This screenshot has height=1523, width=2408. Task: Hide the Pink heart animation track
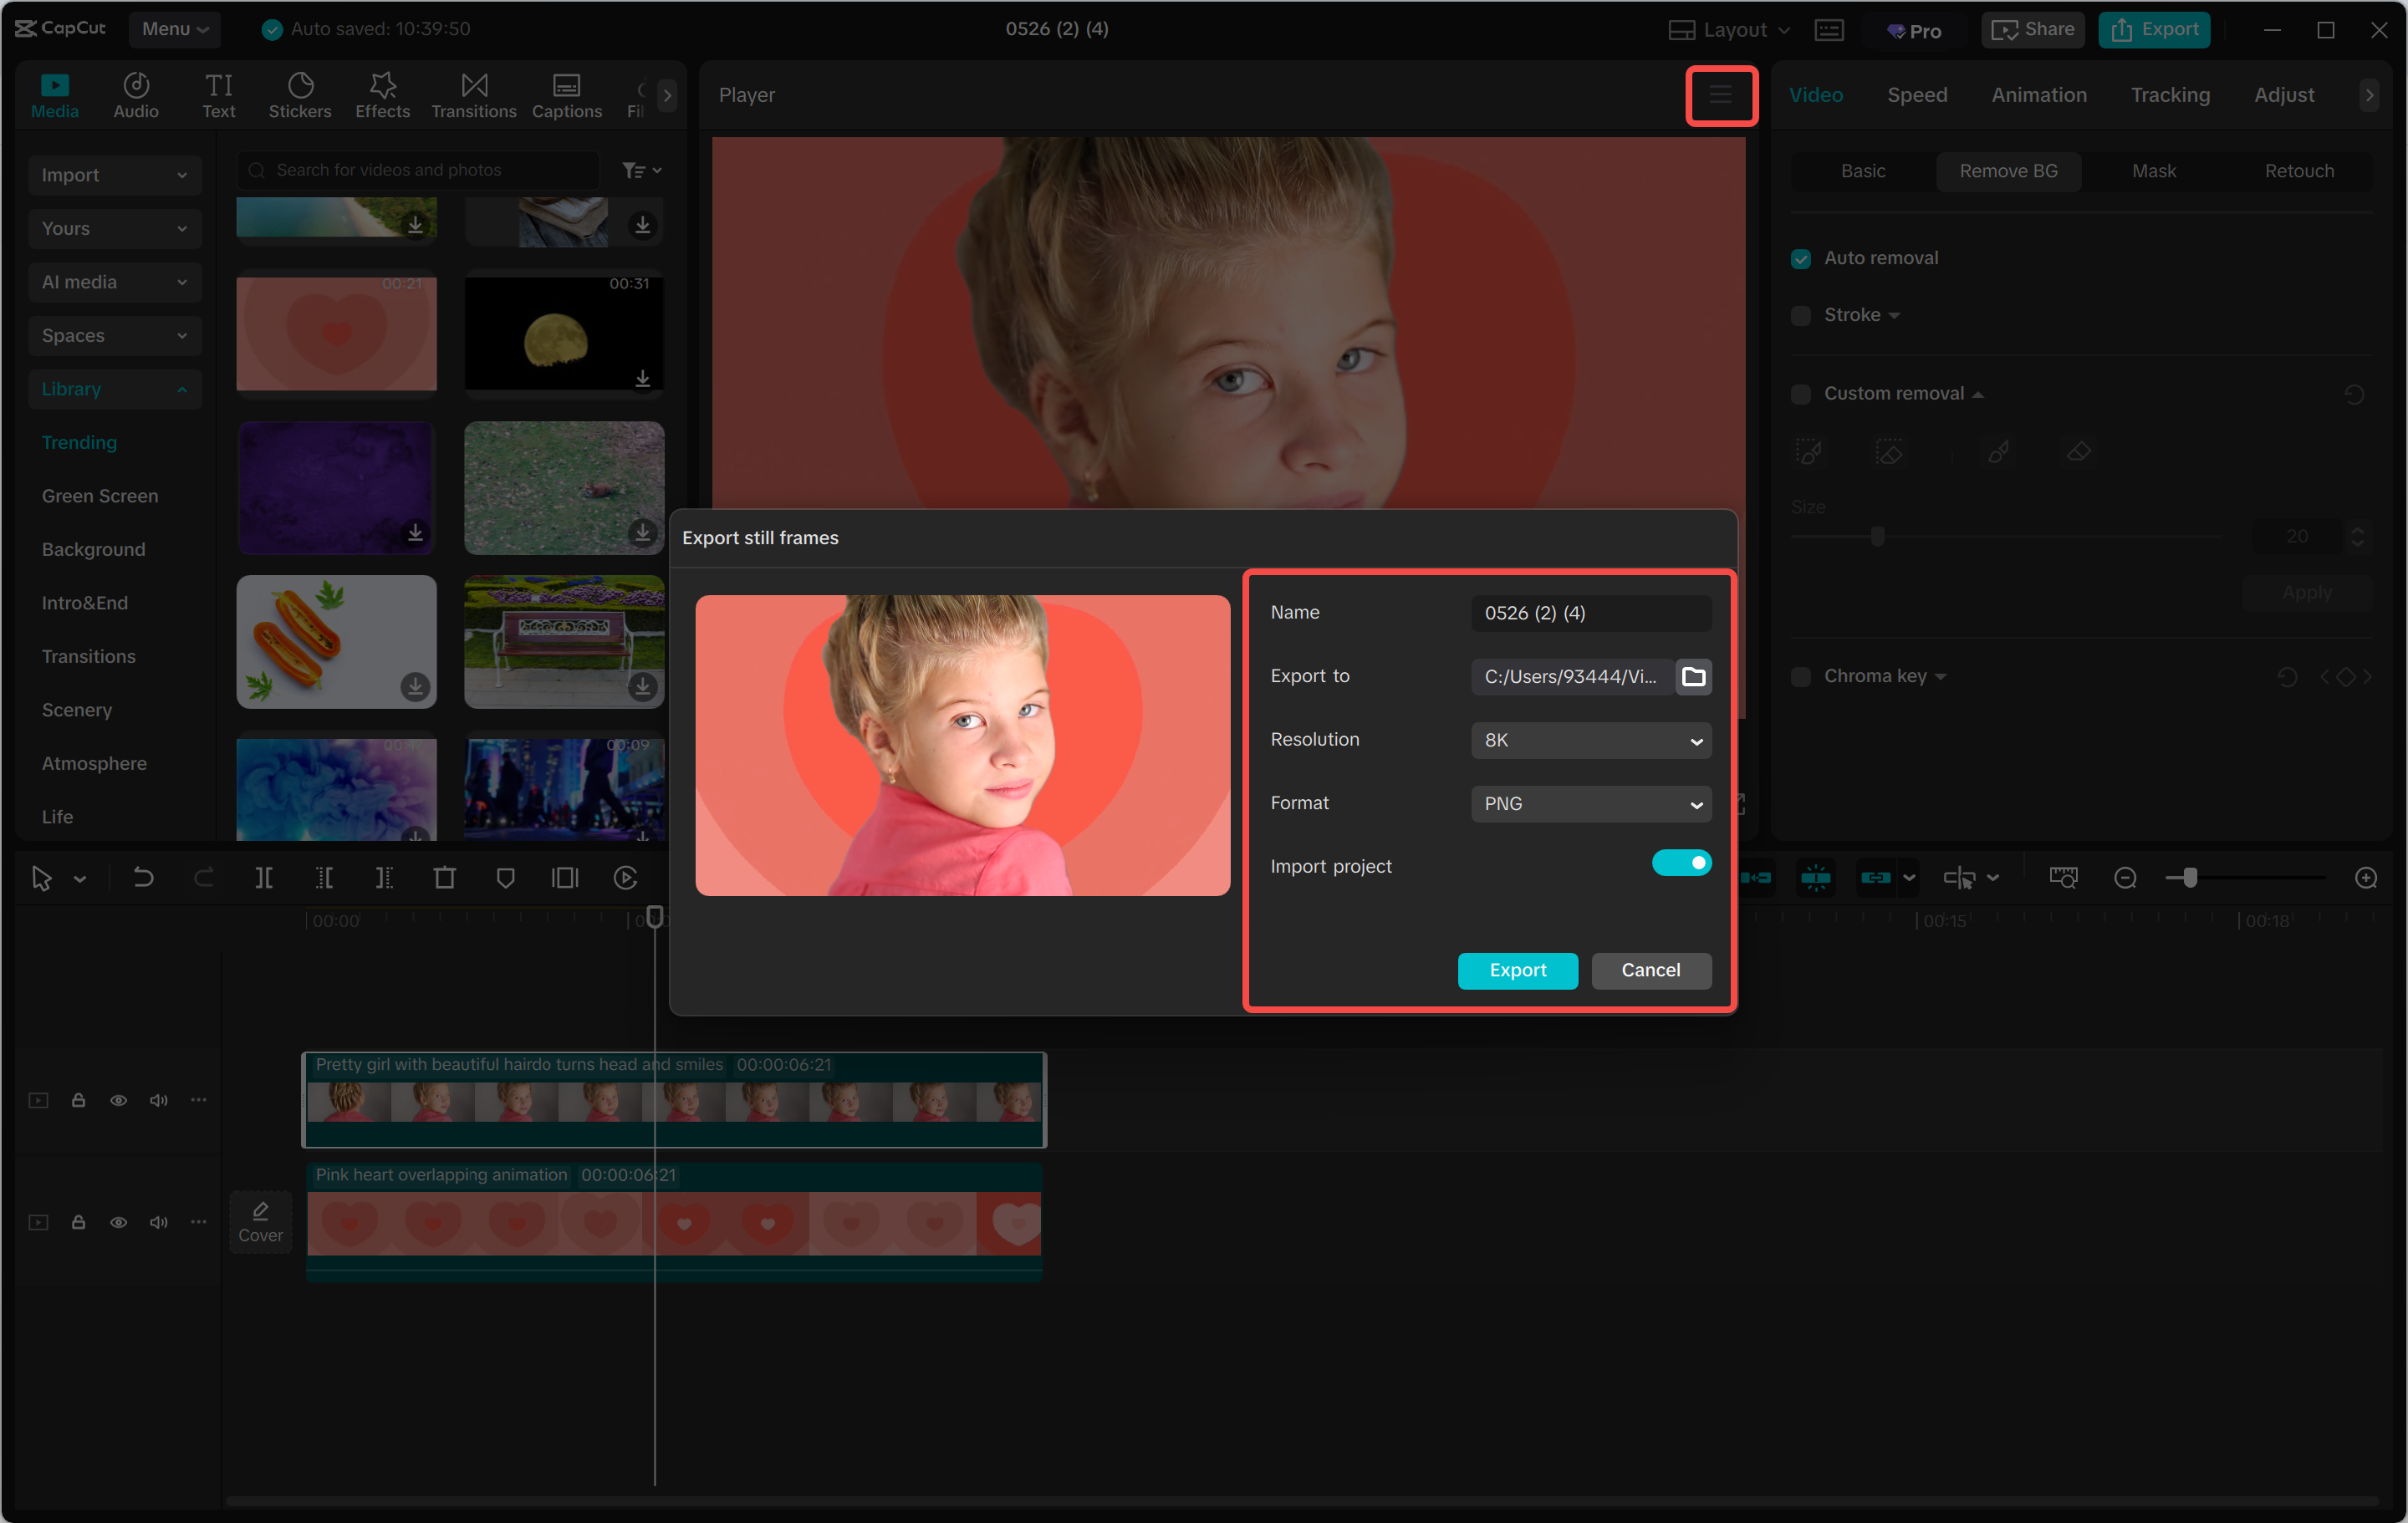[118, 1222]
